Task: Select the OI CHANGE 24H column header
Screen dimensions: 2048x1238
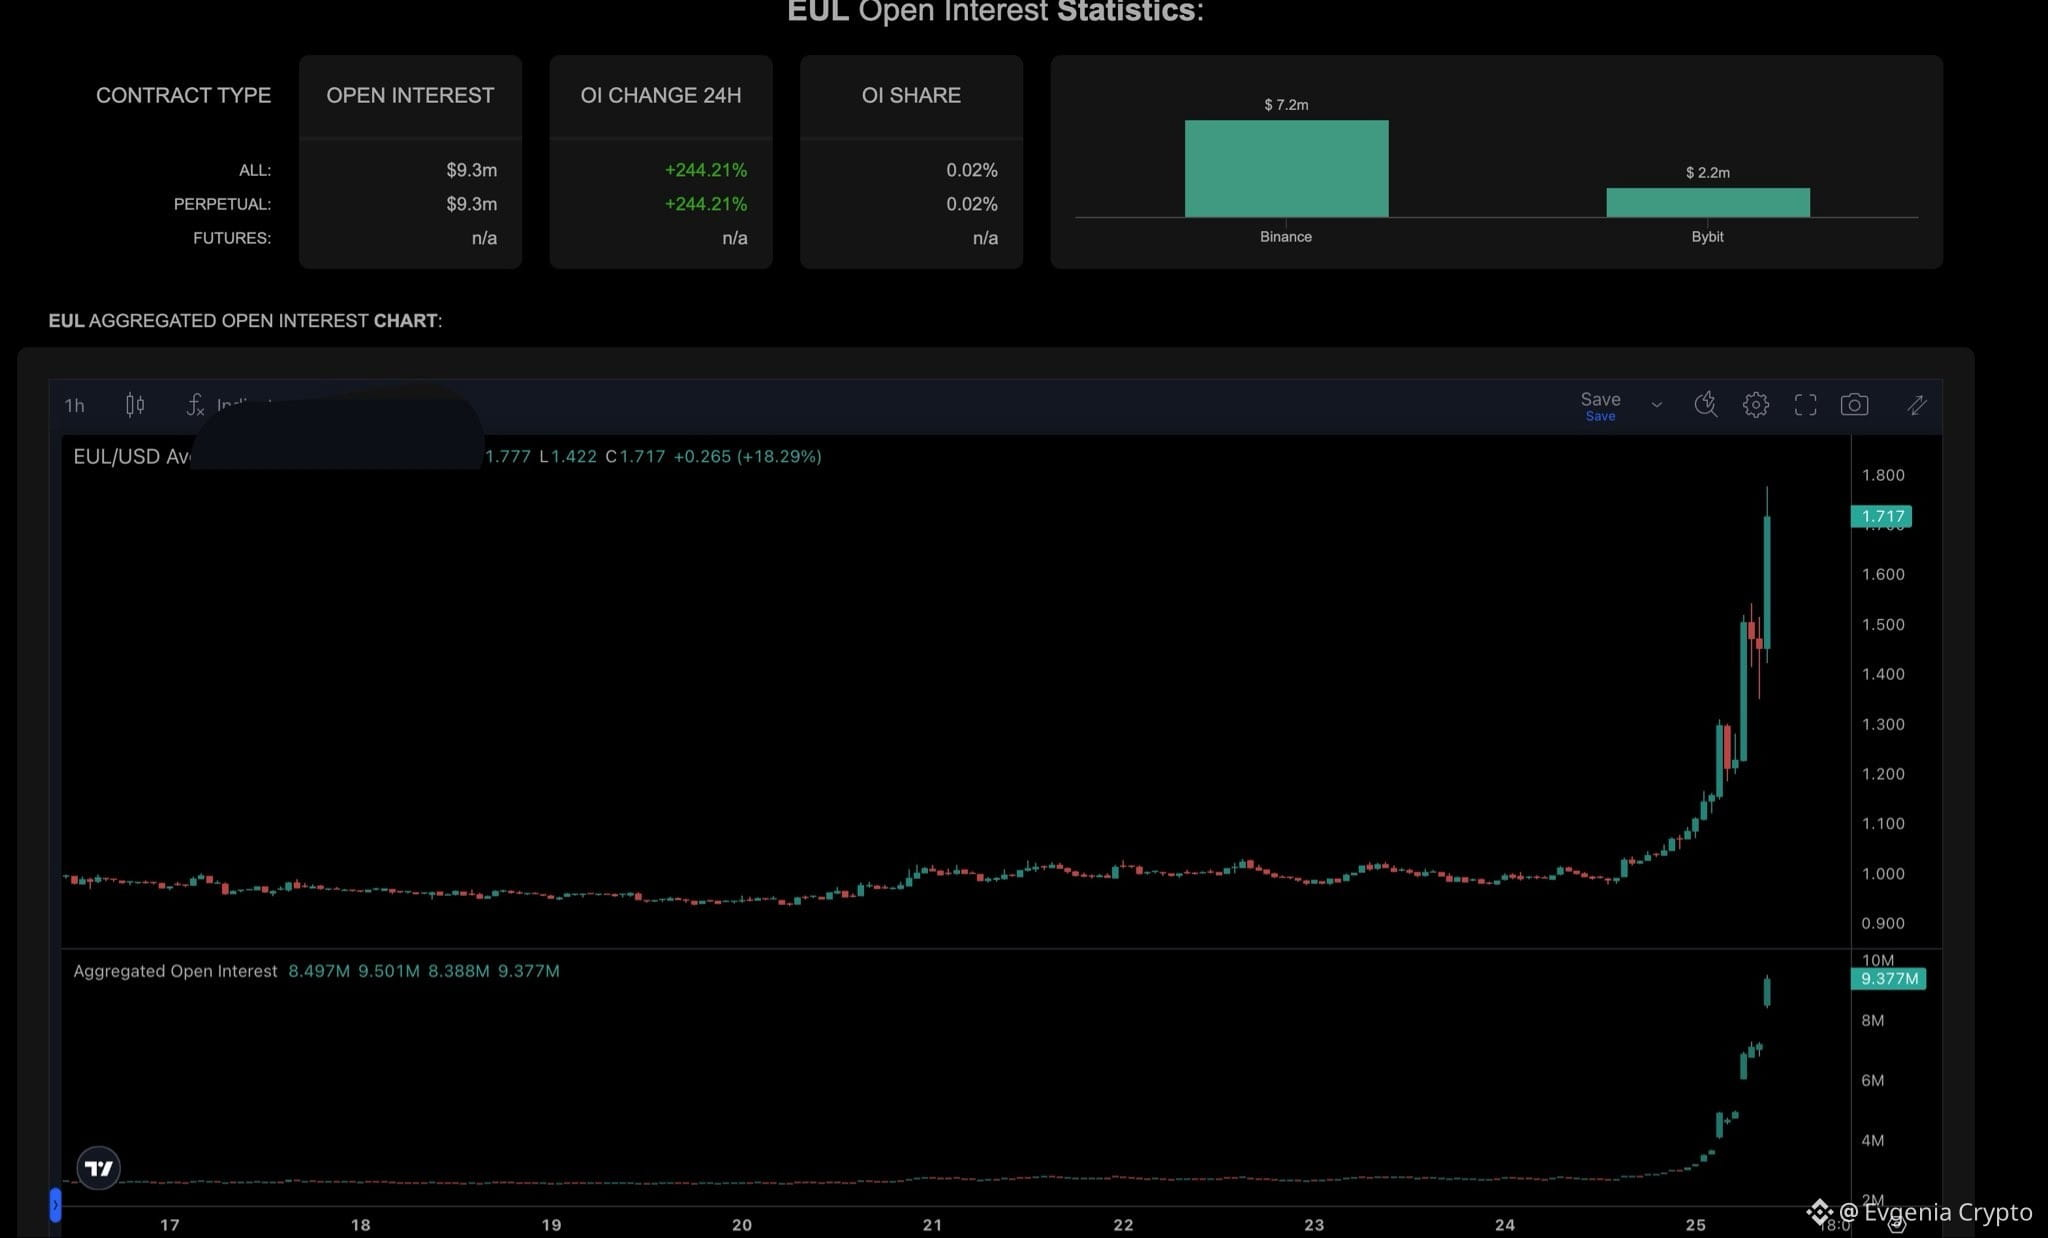Action: click(661, 95)
